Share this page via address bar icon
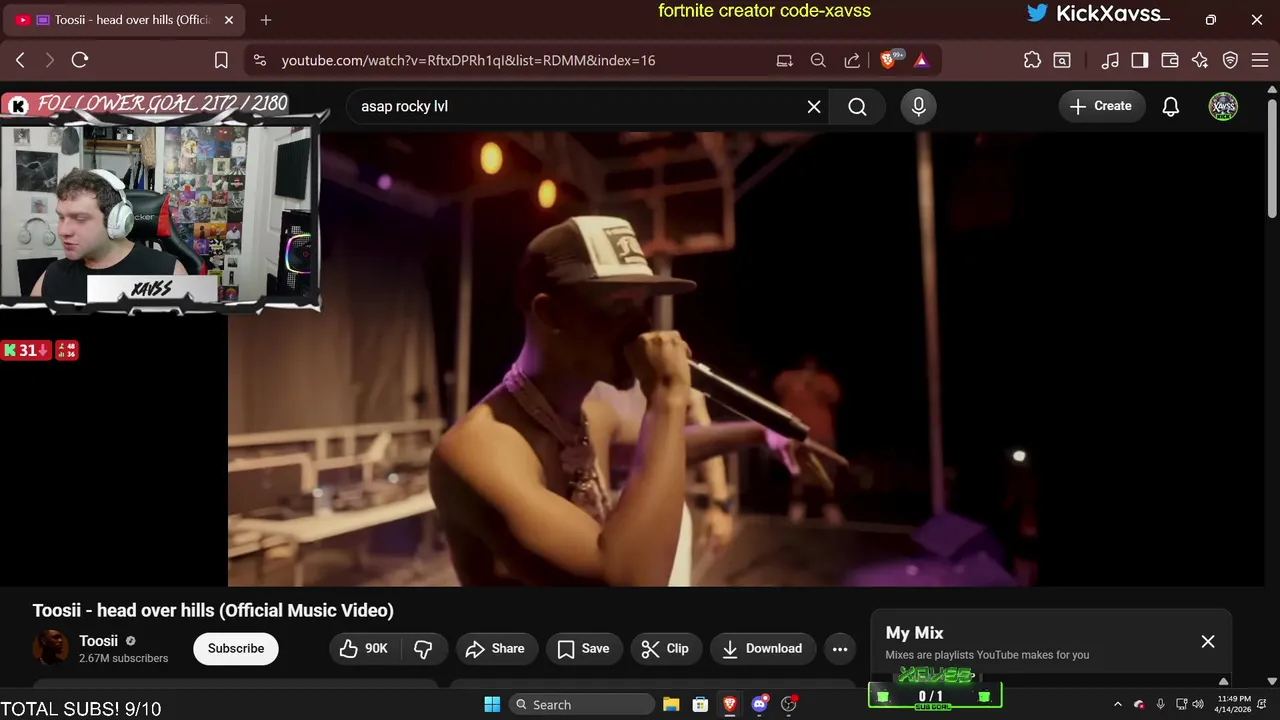The image size is (1280, 720). [x=852, y=60]
